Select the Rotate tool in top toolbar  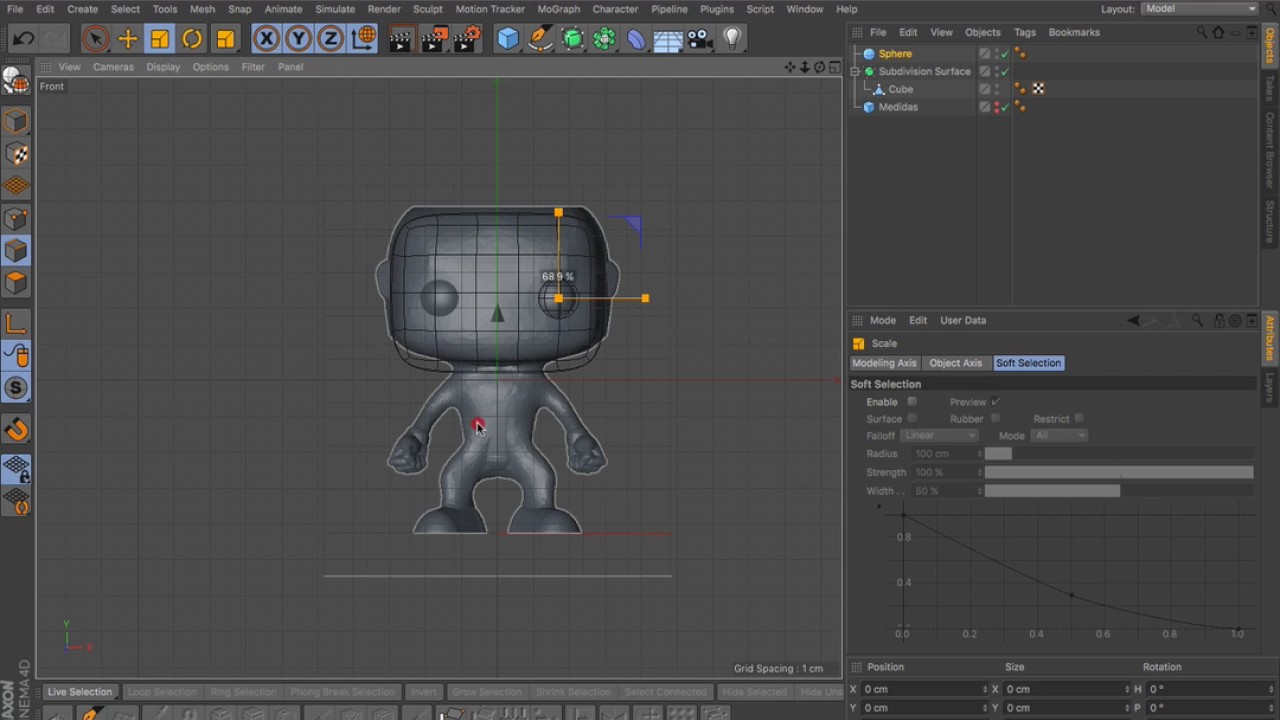point(192,39)
